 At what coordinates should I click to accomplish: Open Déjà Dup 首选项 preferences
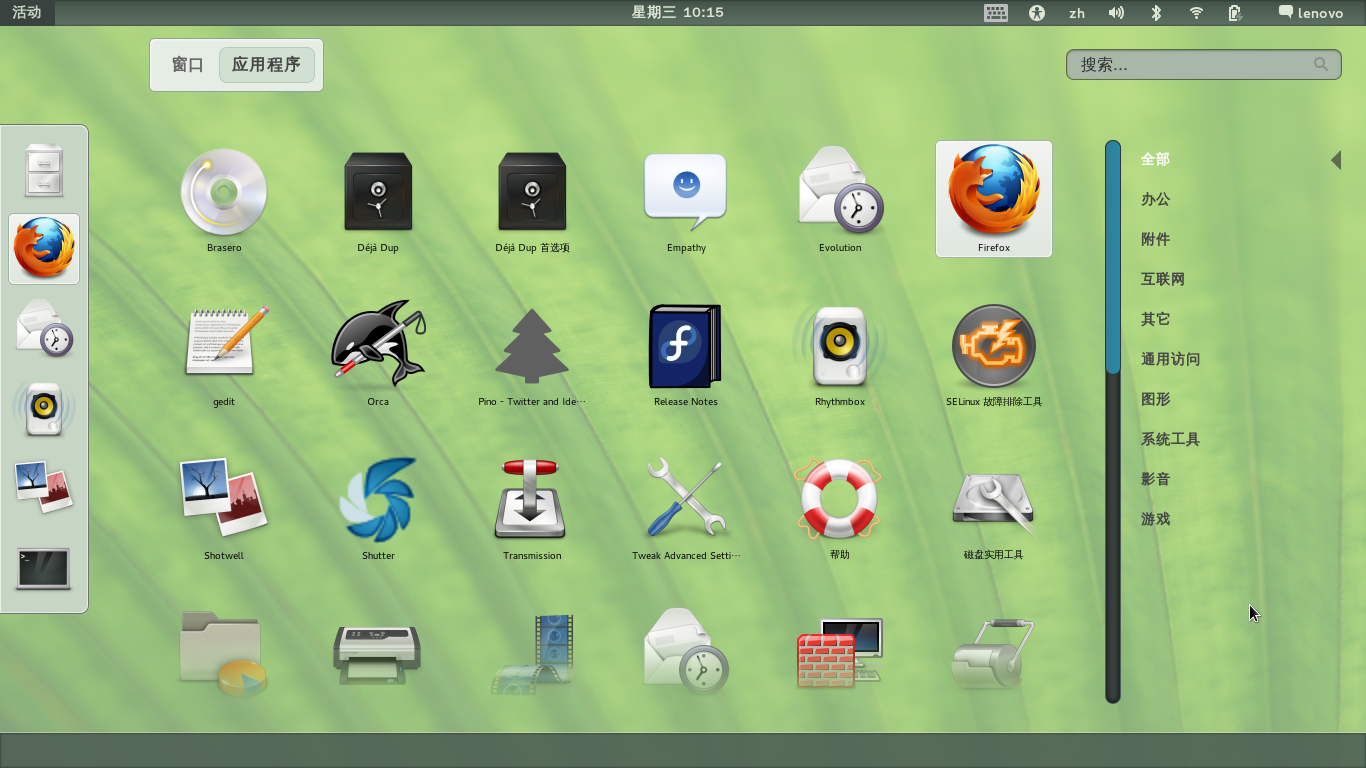click(532, 199)
